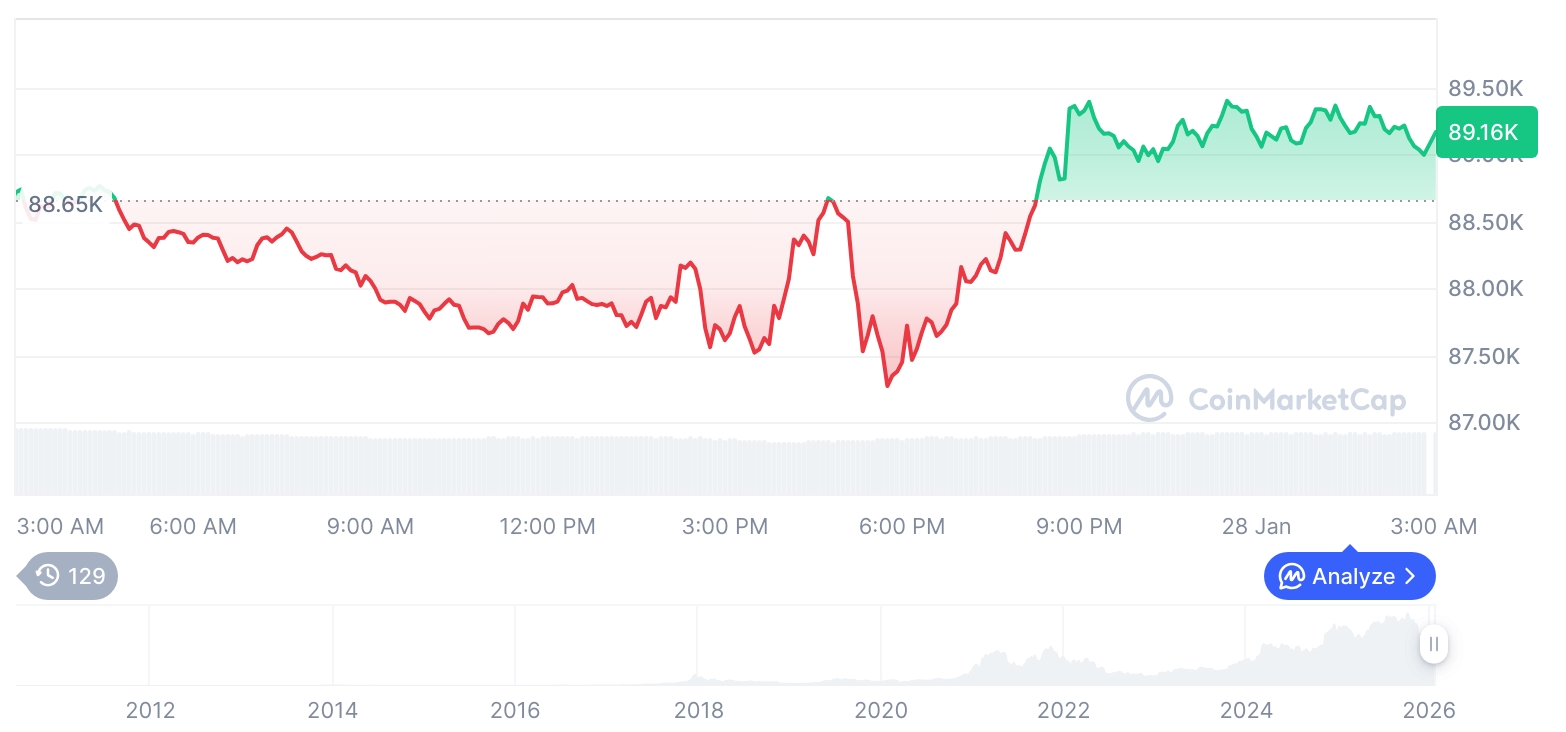The image size is (1566, 732).
Task: Click the 9:00 PM time axis label
Action: point(1079,526)
